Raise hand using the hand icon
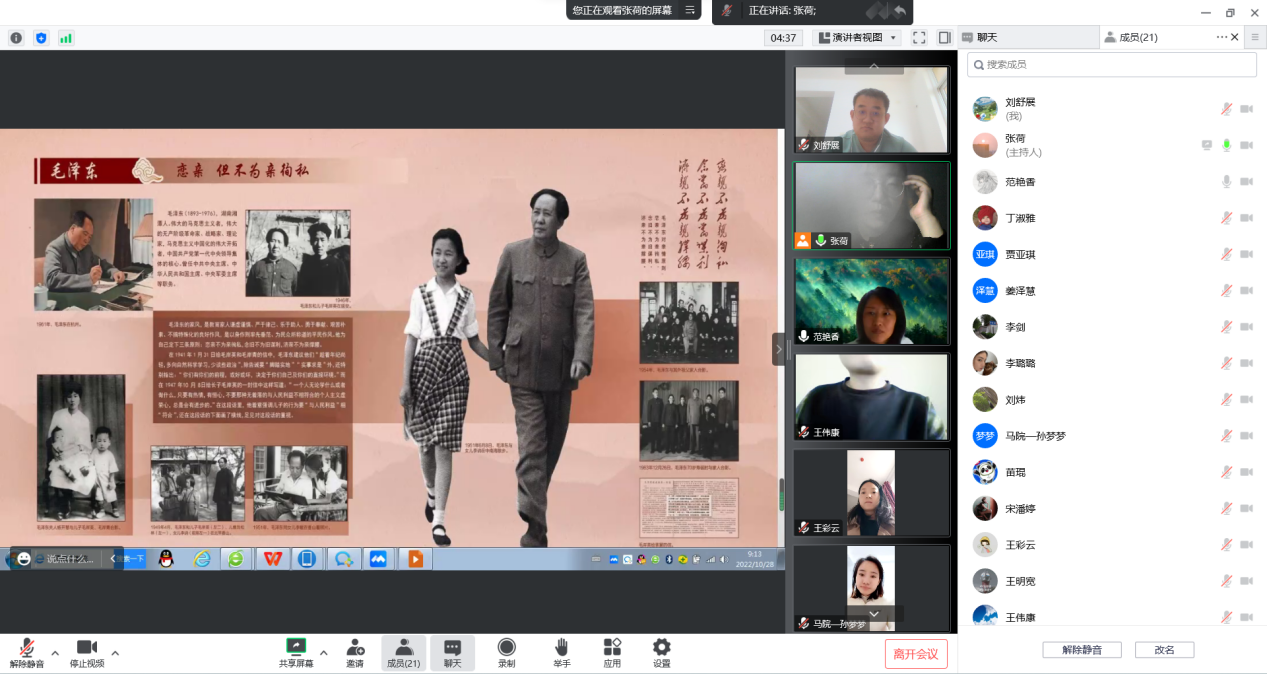Screen dimensions: 1267x674 coord(562,648)
